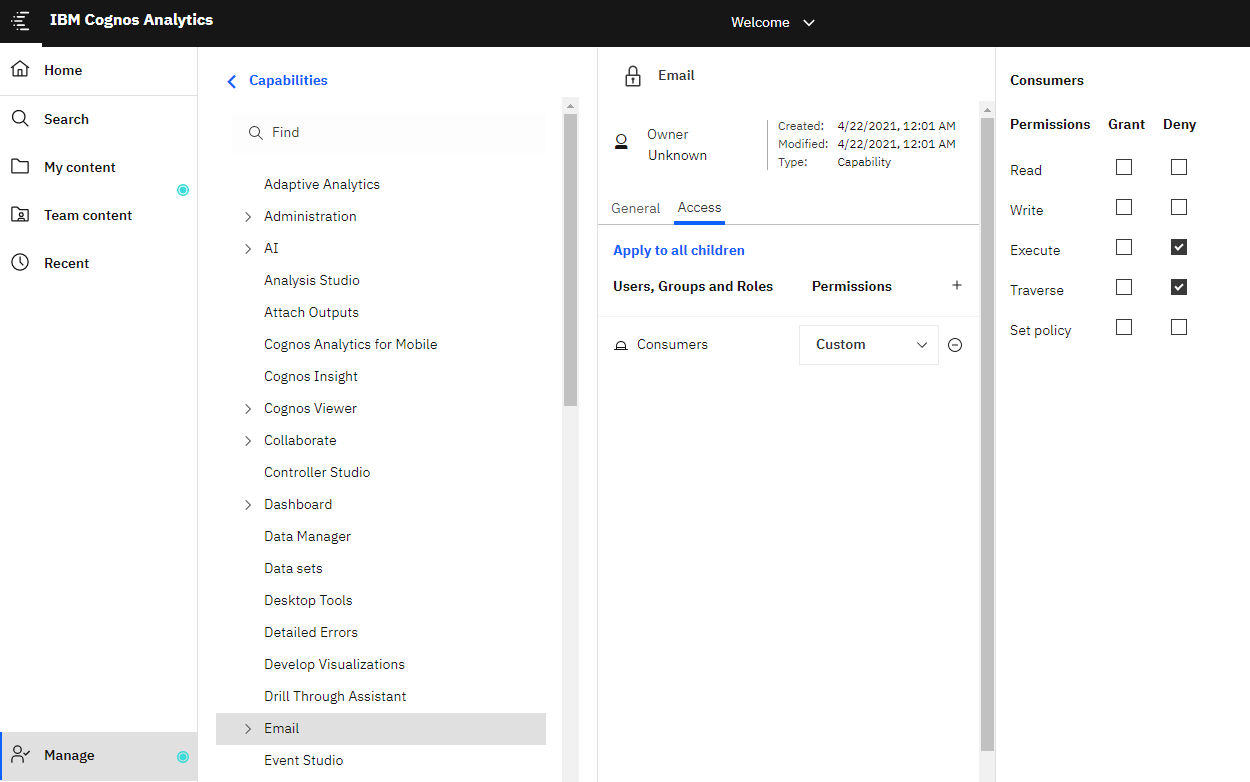Click the Owner person icon
The height and width of the screenshot is (782, 1250).
click(621, 142)
